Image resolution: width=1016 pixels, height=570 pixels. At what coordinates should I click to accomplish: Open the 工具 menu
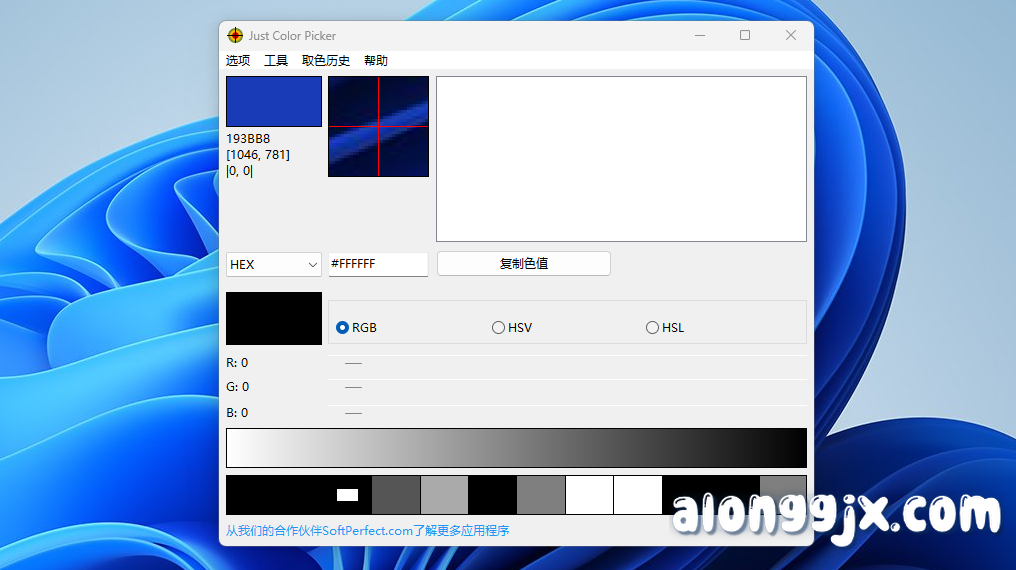[x=276, y=60]
